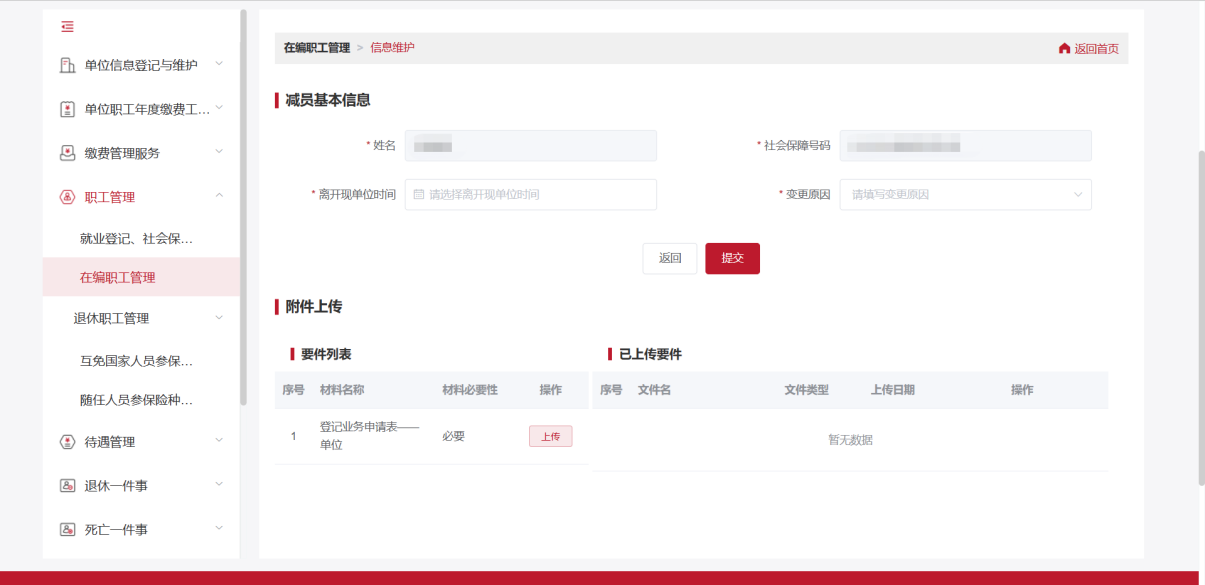Collapse the sidebar navigation menu icon
1205x585 pixels.
(68, 28)
